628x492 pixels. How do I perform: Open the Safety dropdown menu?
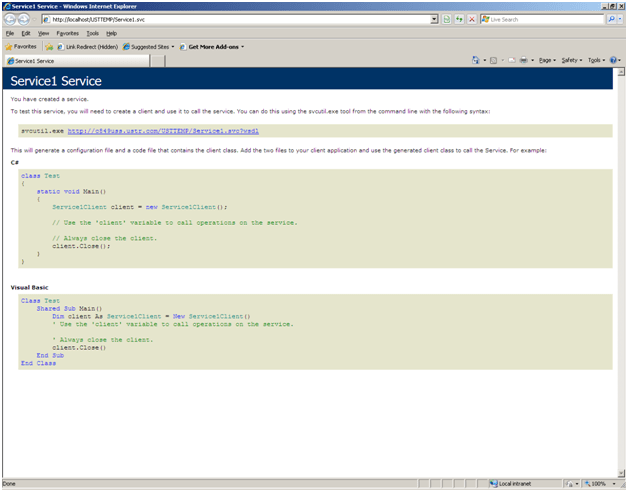tap(571, 61)
